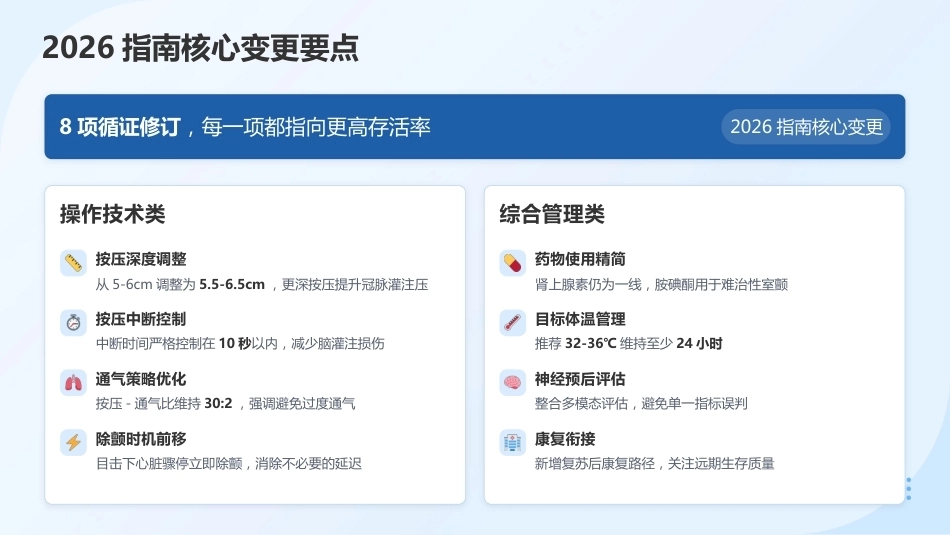
Task: Click the 除颤时机前移 item title
Action: click(141, 439)
